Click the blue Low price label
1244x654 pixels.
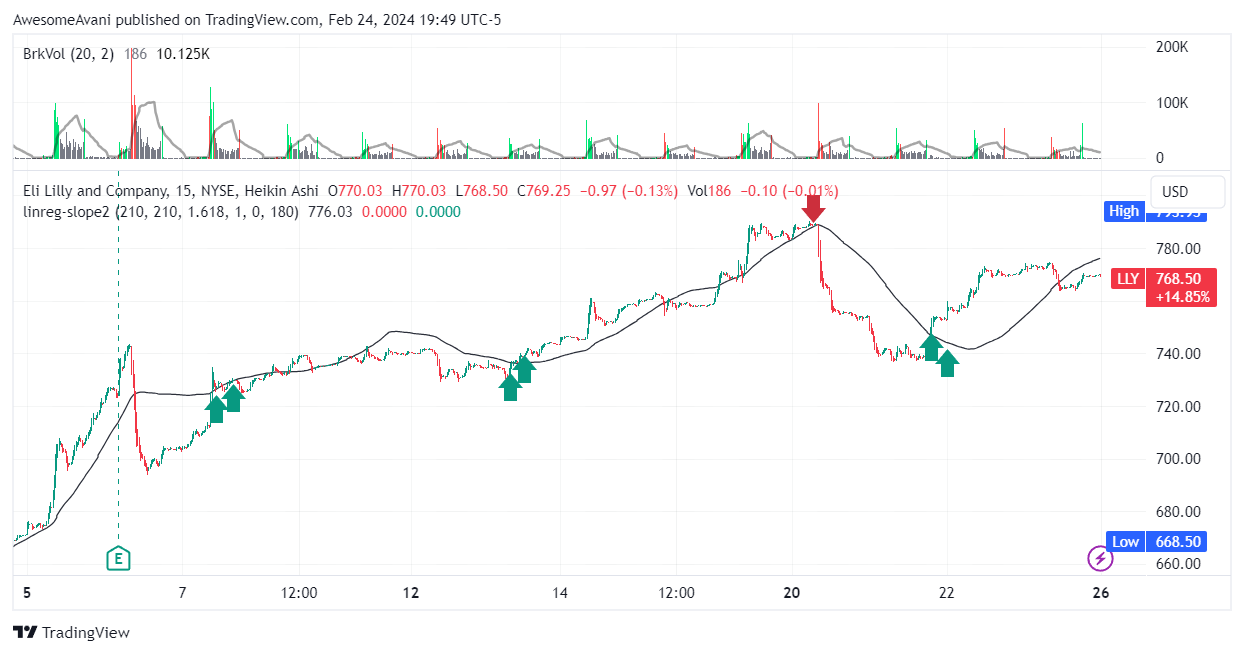[x=1125, y=542]
